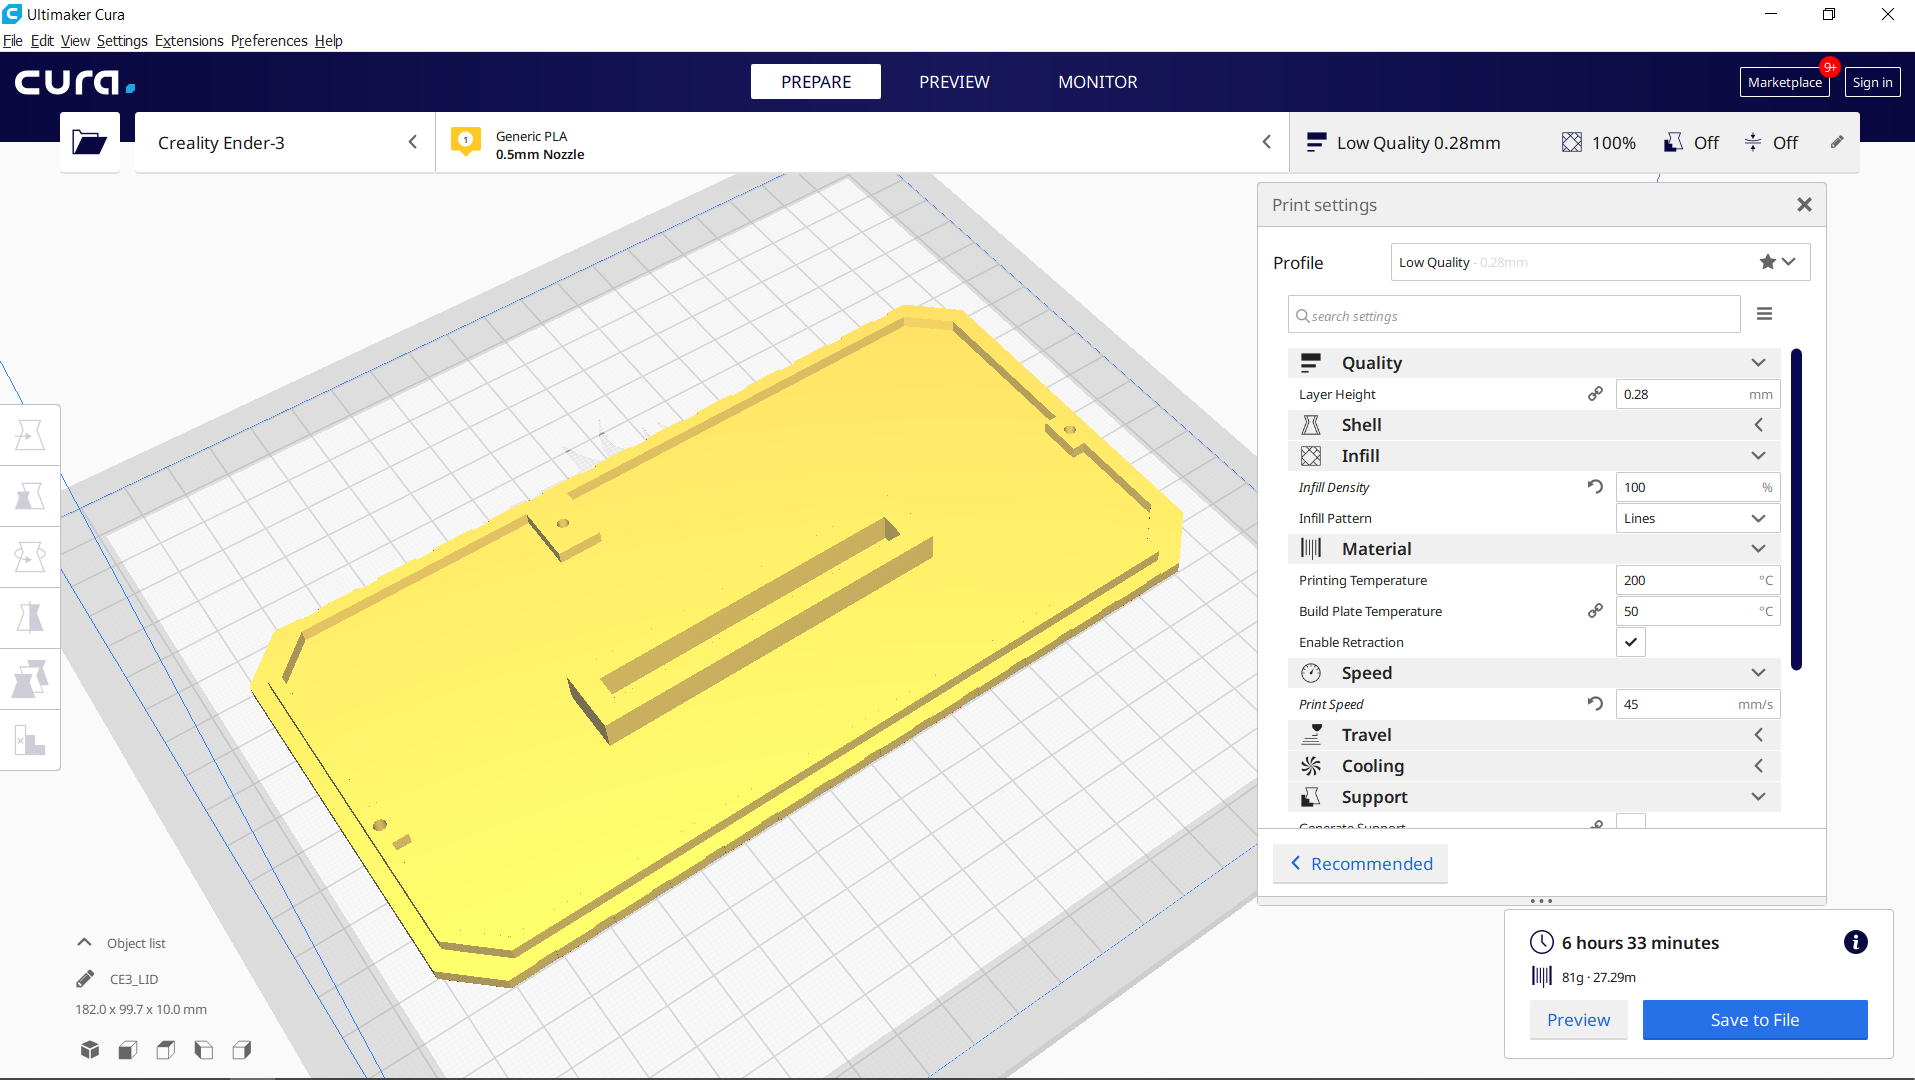Image resolution: width=1915 pixels, height=1080 pixels.
Task: Switch to the left side view cube icon
Action: 204,1049
